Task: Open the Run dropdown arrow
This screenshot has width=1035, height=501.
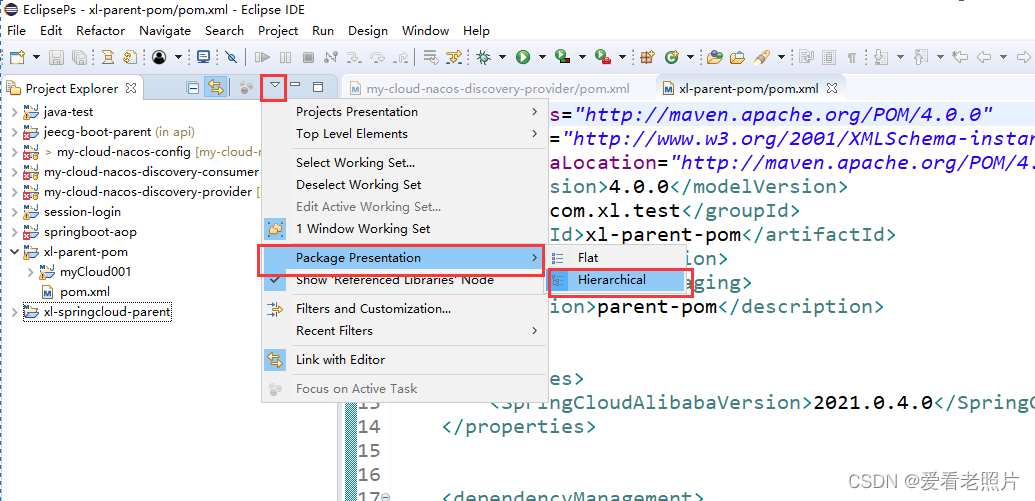Action: pyautogui.click(x=542, y=57)
